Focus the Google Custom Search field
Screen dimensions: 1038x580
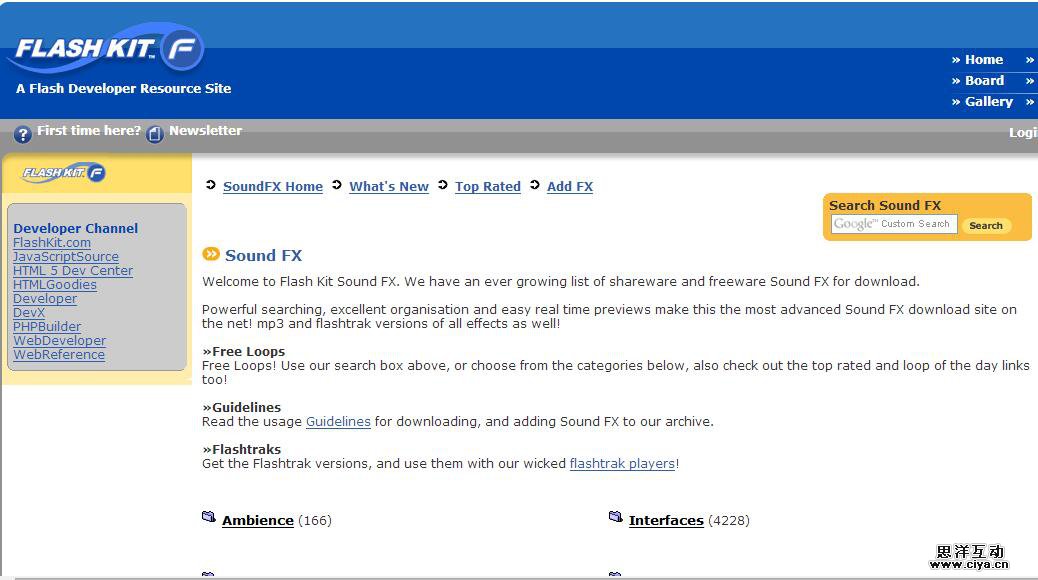[x=894, y=224]
